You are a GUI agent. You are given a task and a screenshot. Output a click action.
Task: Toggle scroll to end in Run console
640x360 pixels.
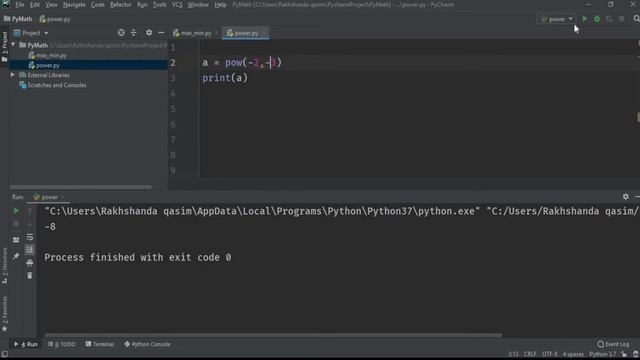coord(30,250)
